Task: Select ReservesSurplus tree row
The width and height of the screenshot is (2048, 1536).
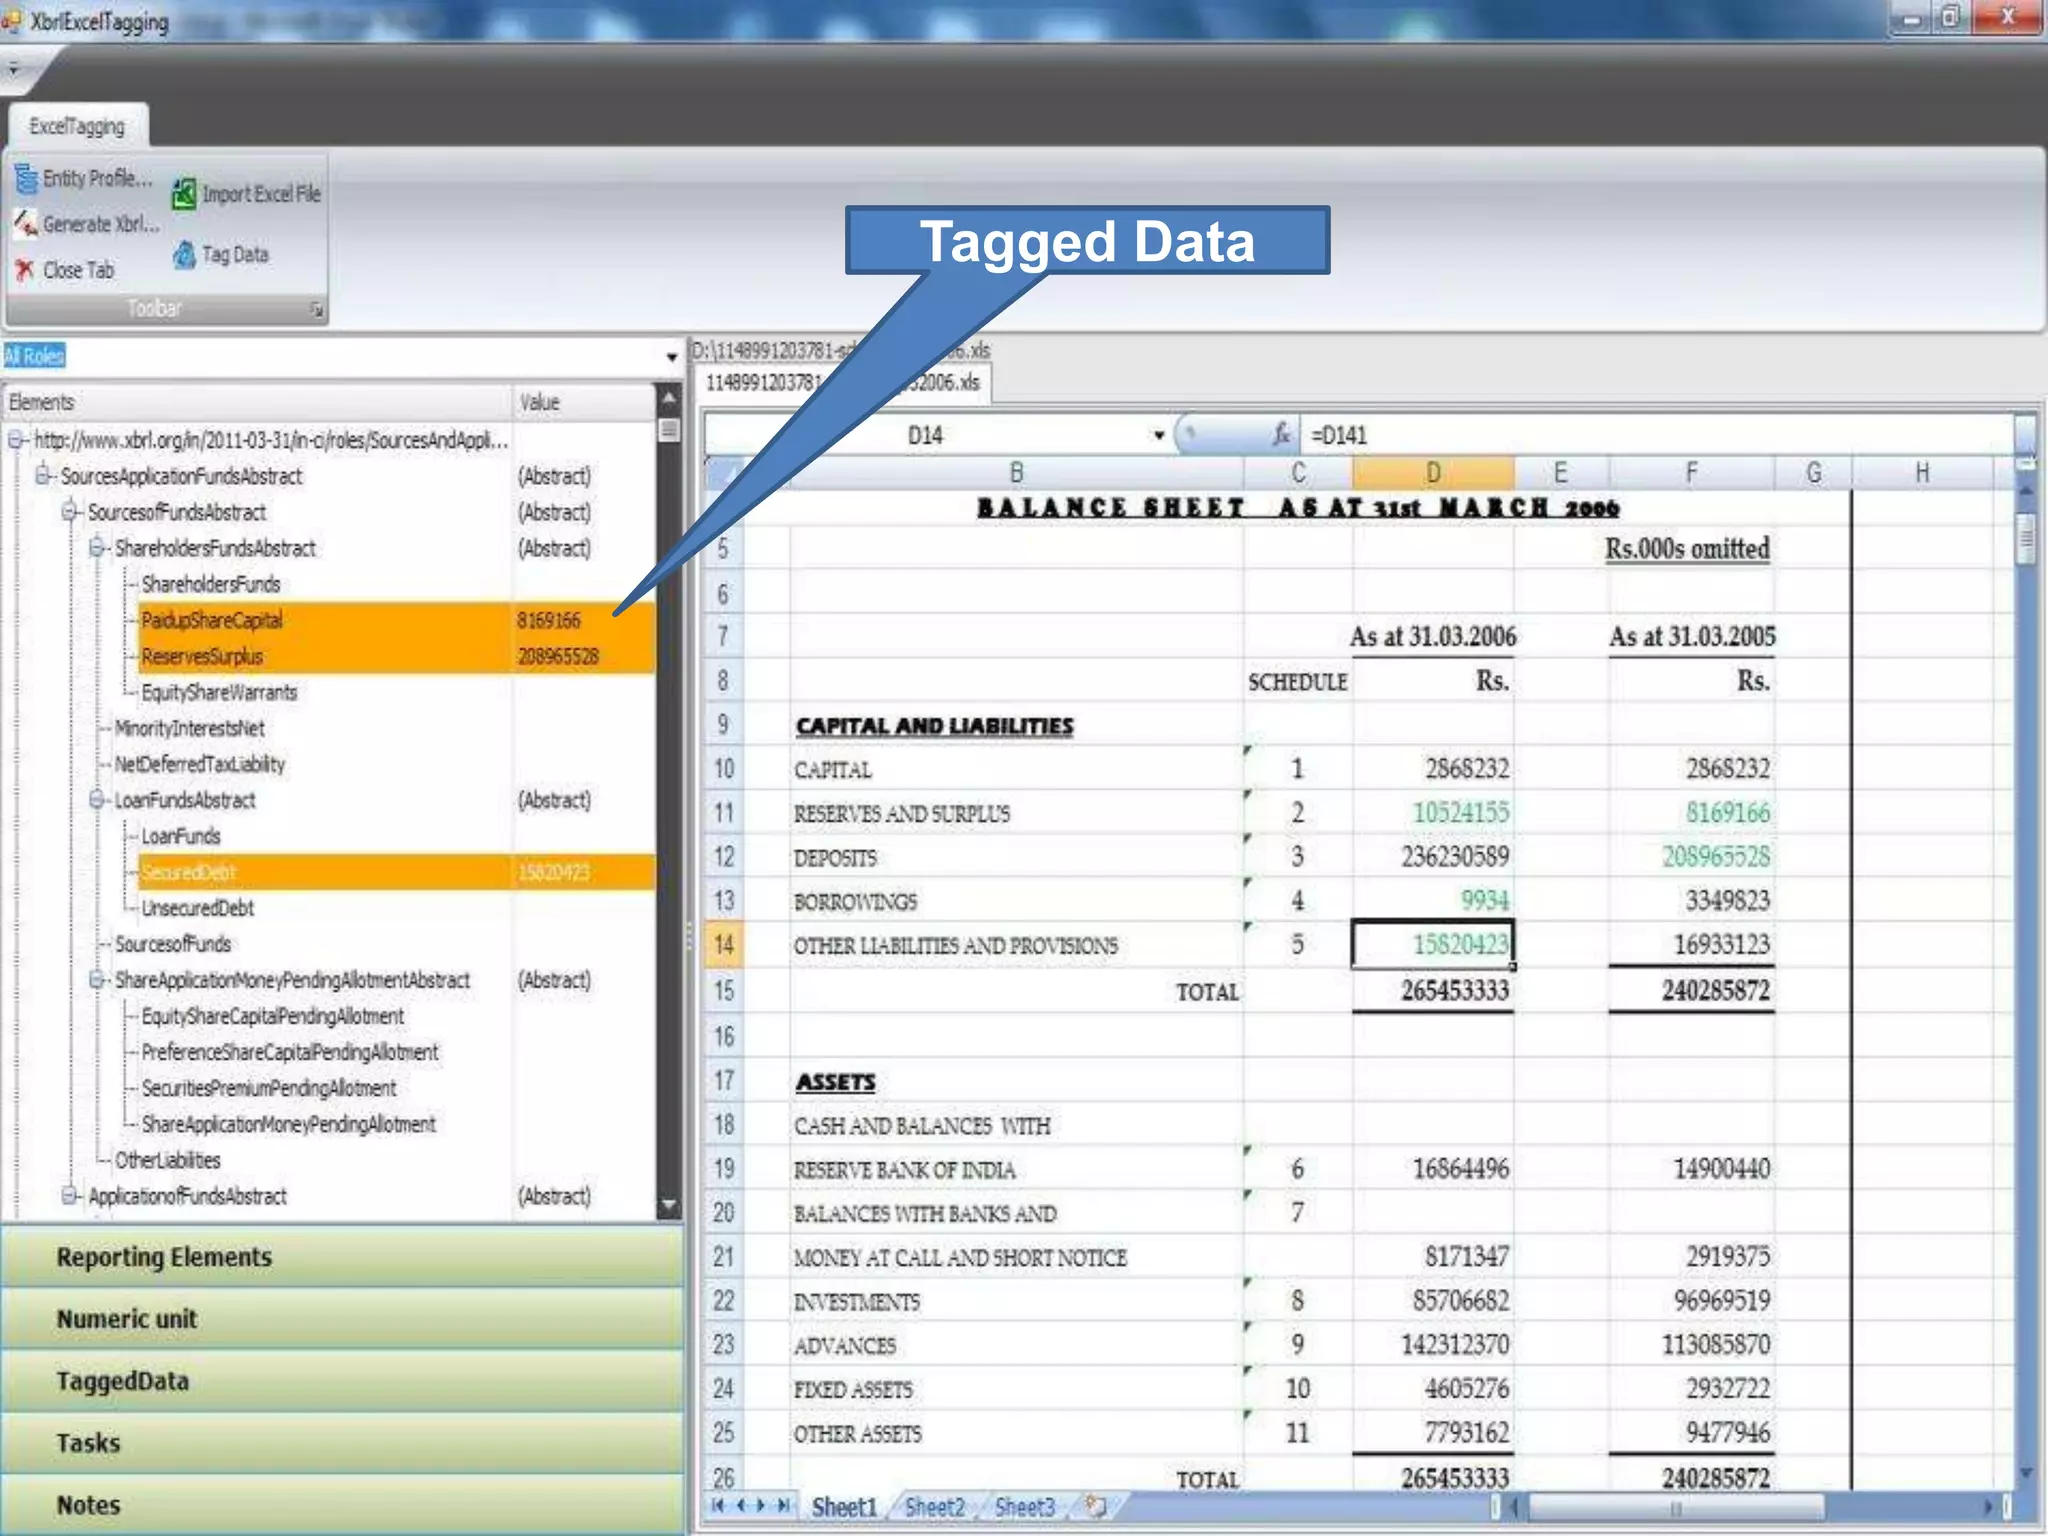Action: 396,656
